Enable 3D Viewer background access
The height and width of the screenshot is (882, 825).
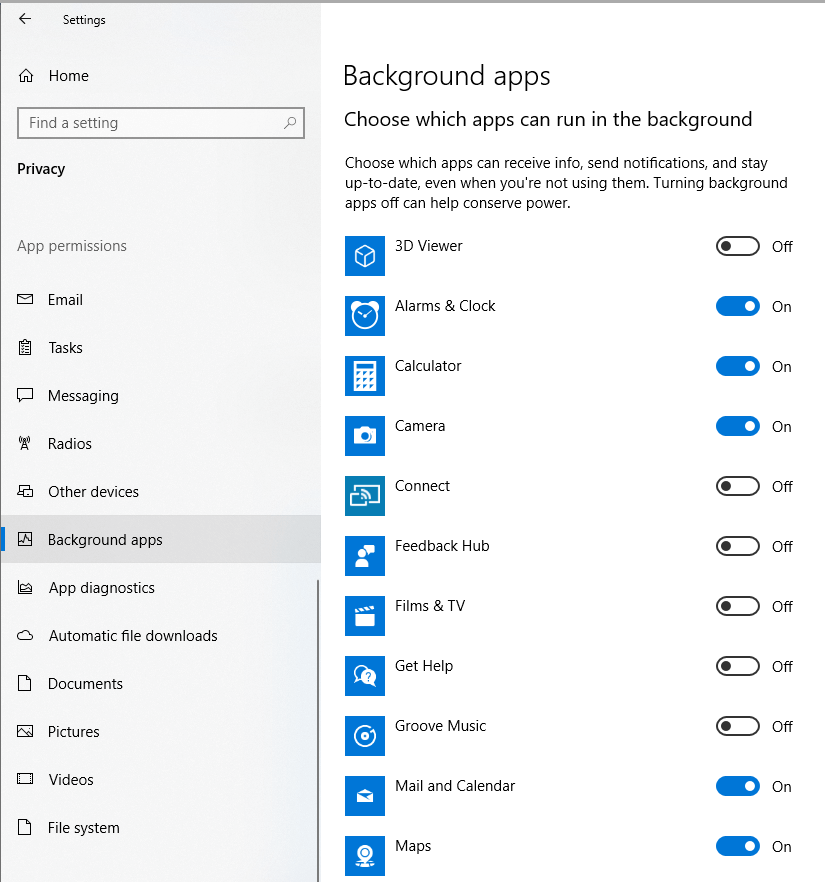coord(737,246)
